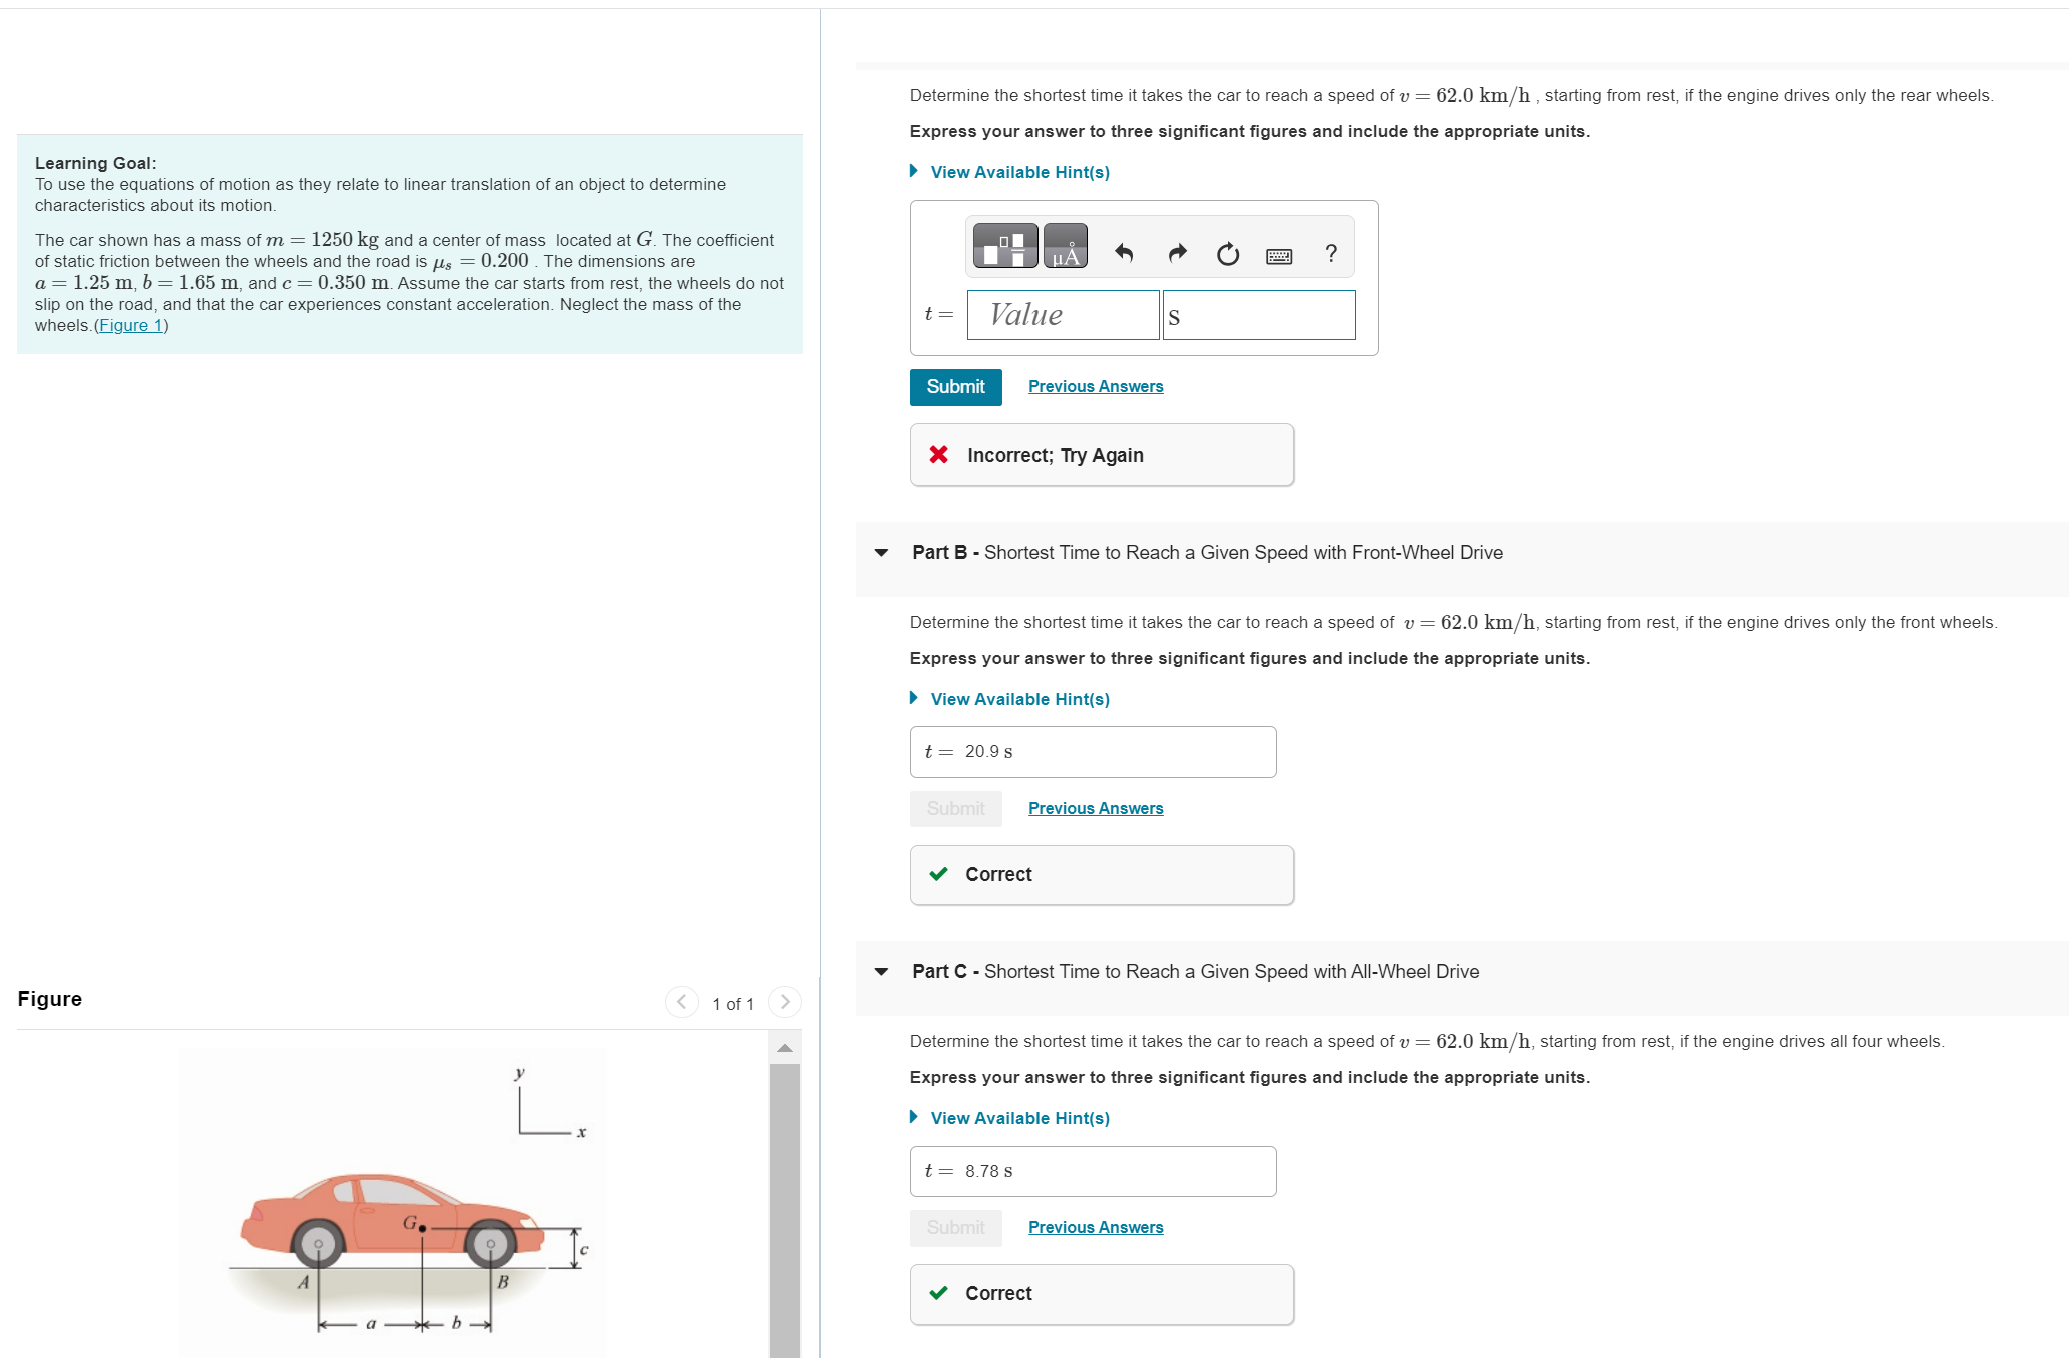The width and height of the screenshot is (2070, 1358).
Task: Click the Part B section title text
Action: click(x=1207, y=553)
